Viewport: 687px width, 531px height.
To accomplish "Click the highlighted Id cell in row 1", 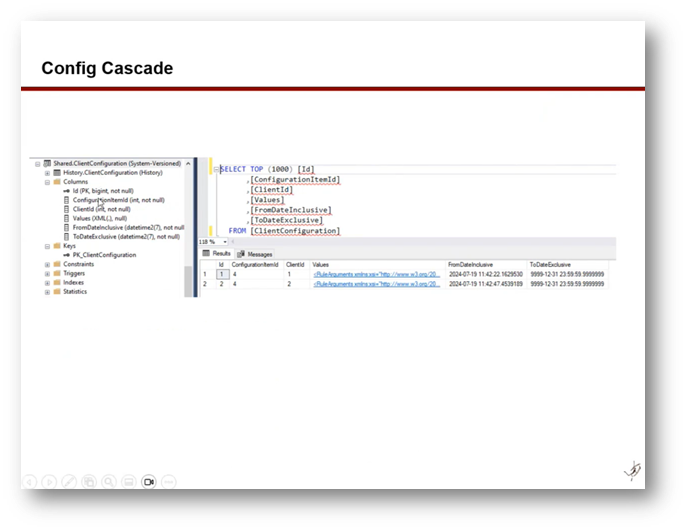I will tap(222, 274).
